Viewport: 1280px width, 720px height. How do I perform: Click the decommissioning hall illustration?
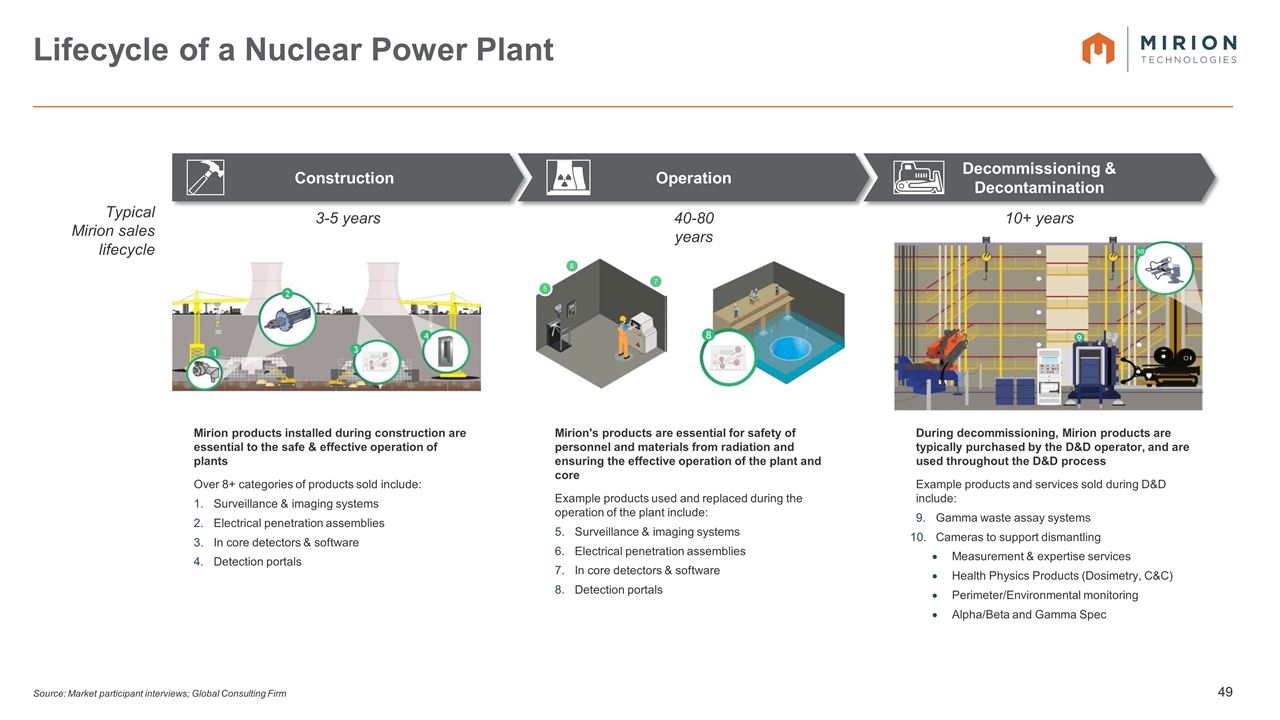pos(1048,326)
